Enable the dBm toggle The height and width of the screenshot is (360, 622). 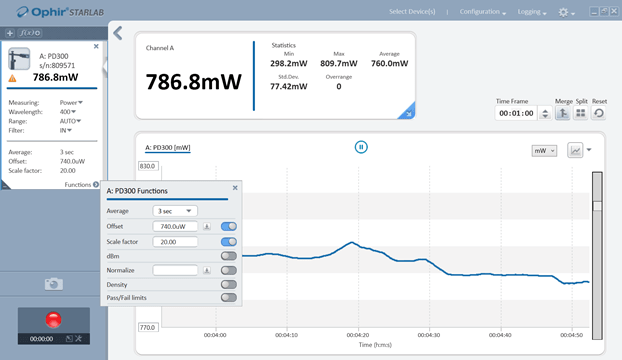pyautogui.click(x=229, y=256)
